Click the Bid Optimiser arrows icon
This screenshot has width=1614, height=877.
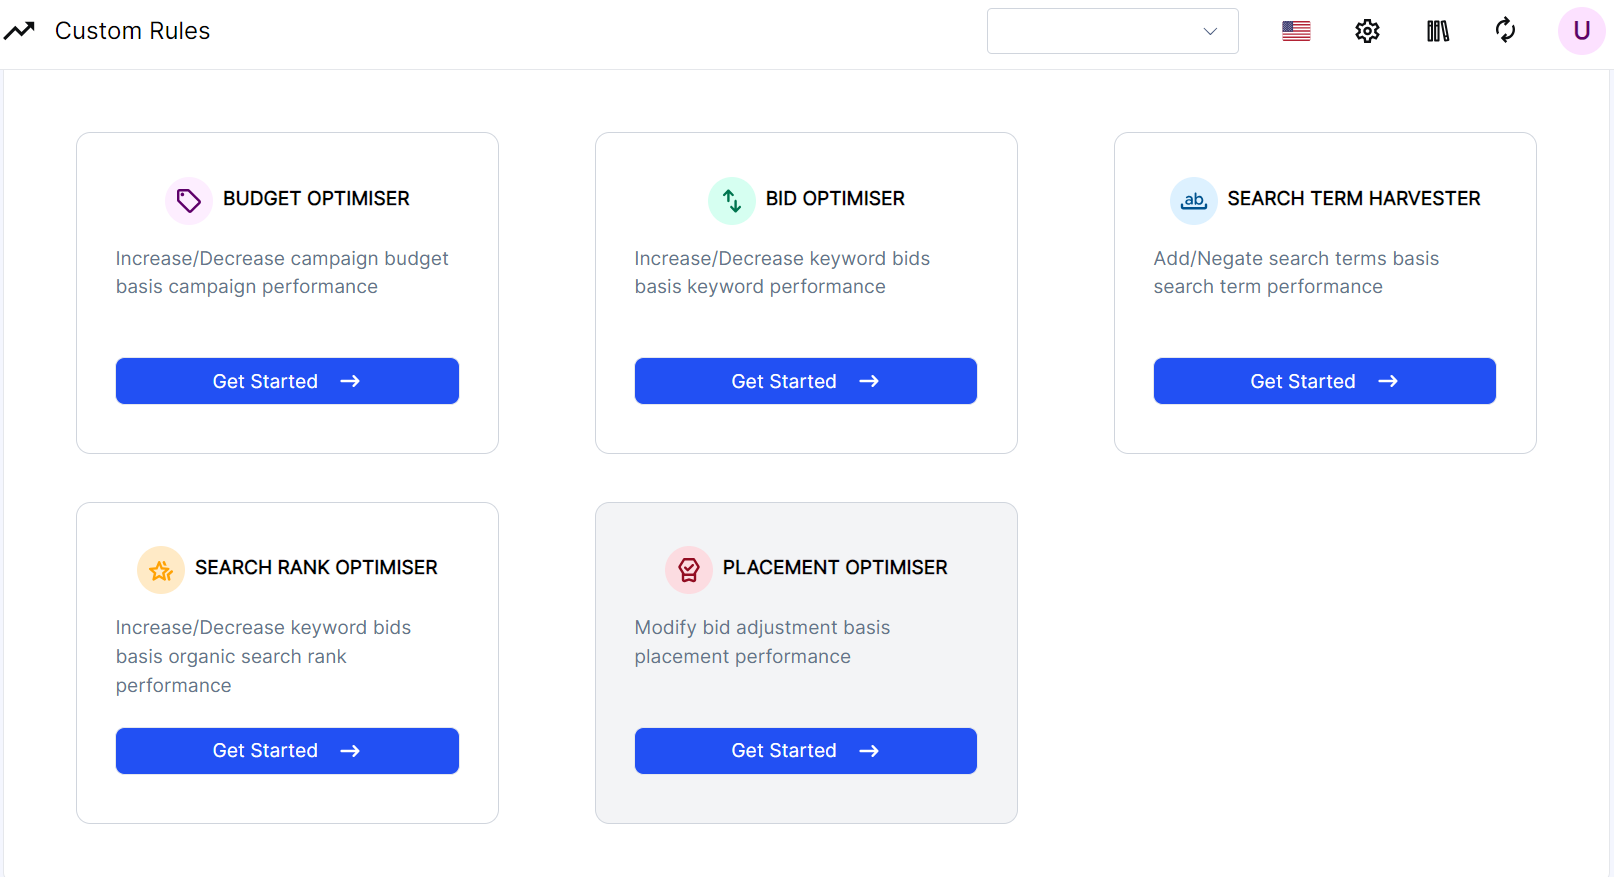pos(732,201)
